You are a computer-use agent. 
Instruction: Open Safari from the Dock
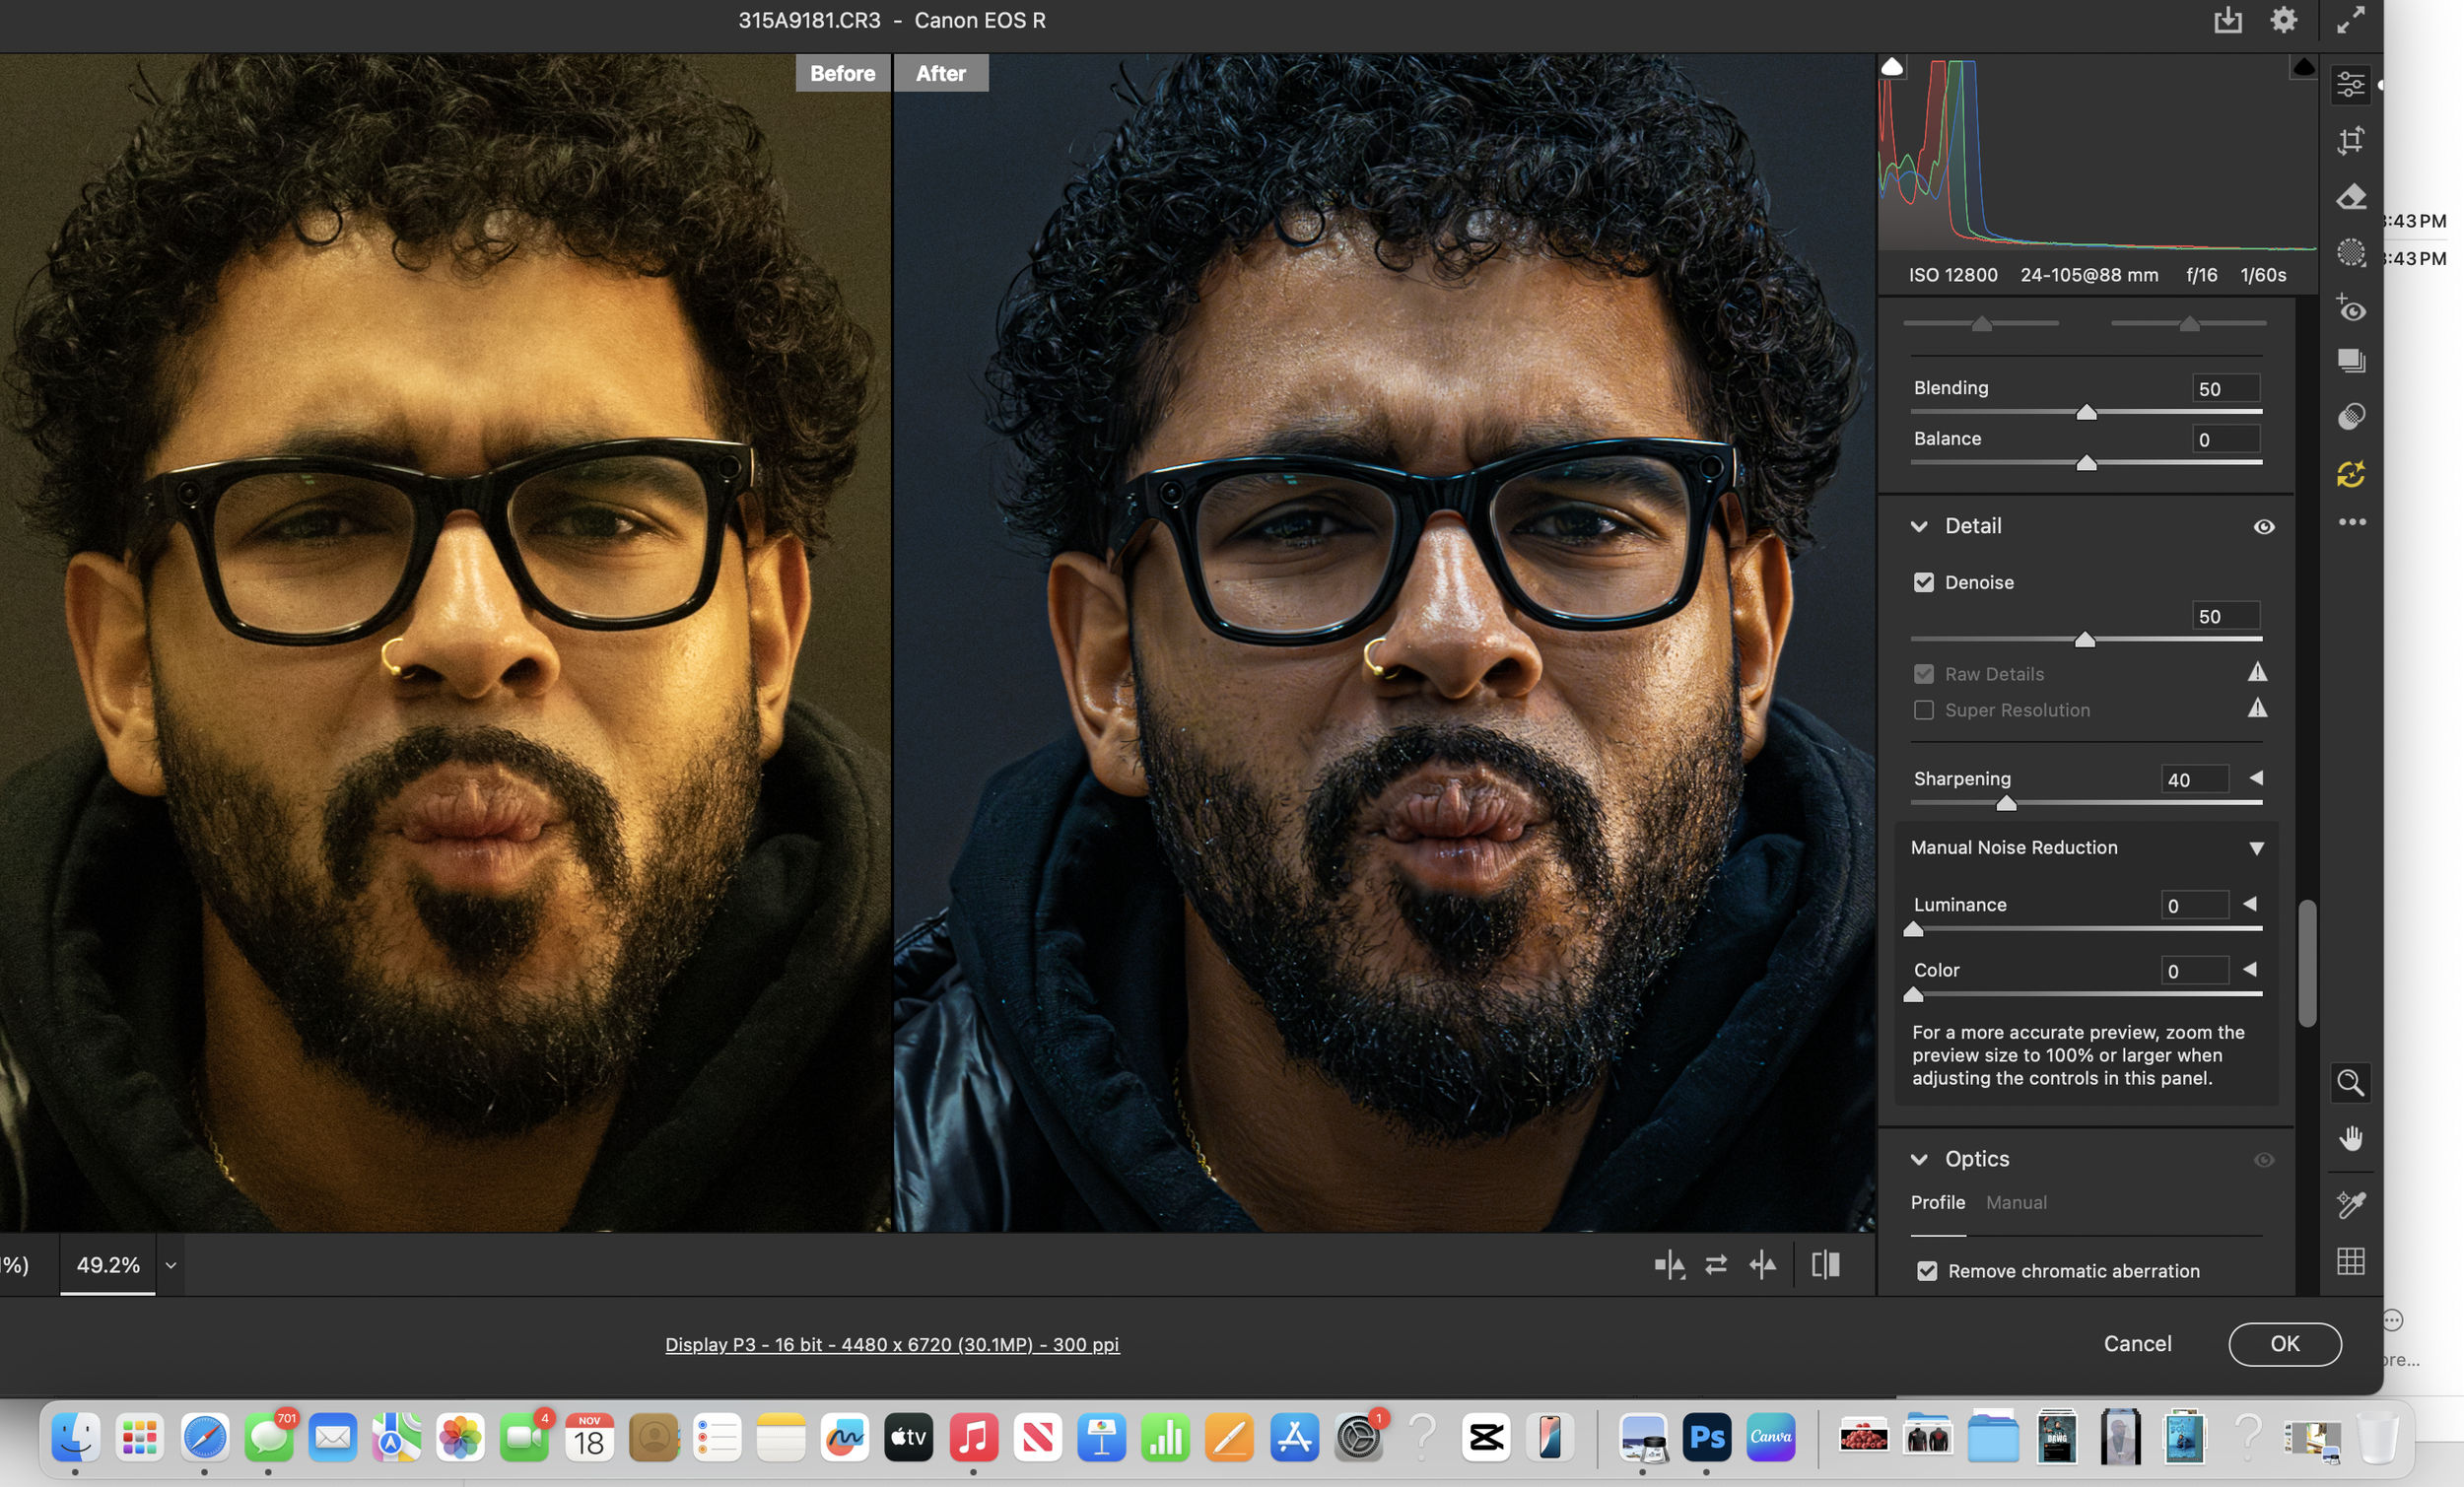(204, 1437)
